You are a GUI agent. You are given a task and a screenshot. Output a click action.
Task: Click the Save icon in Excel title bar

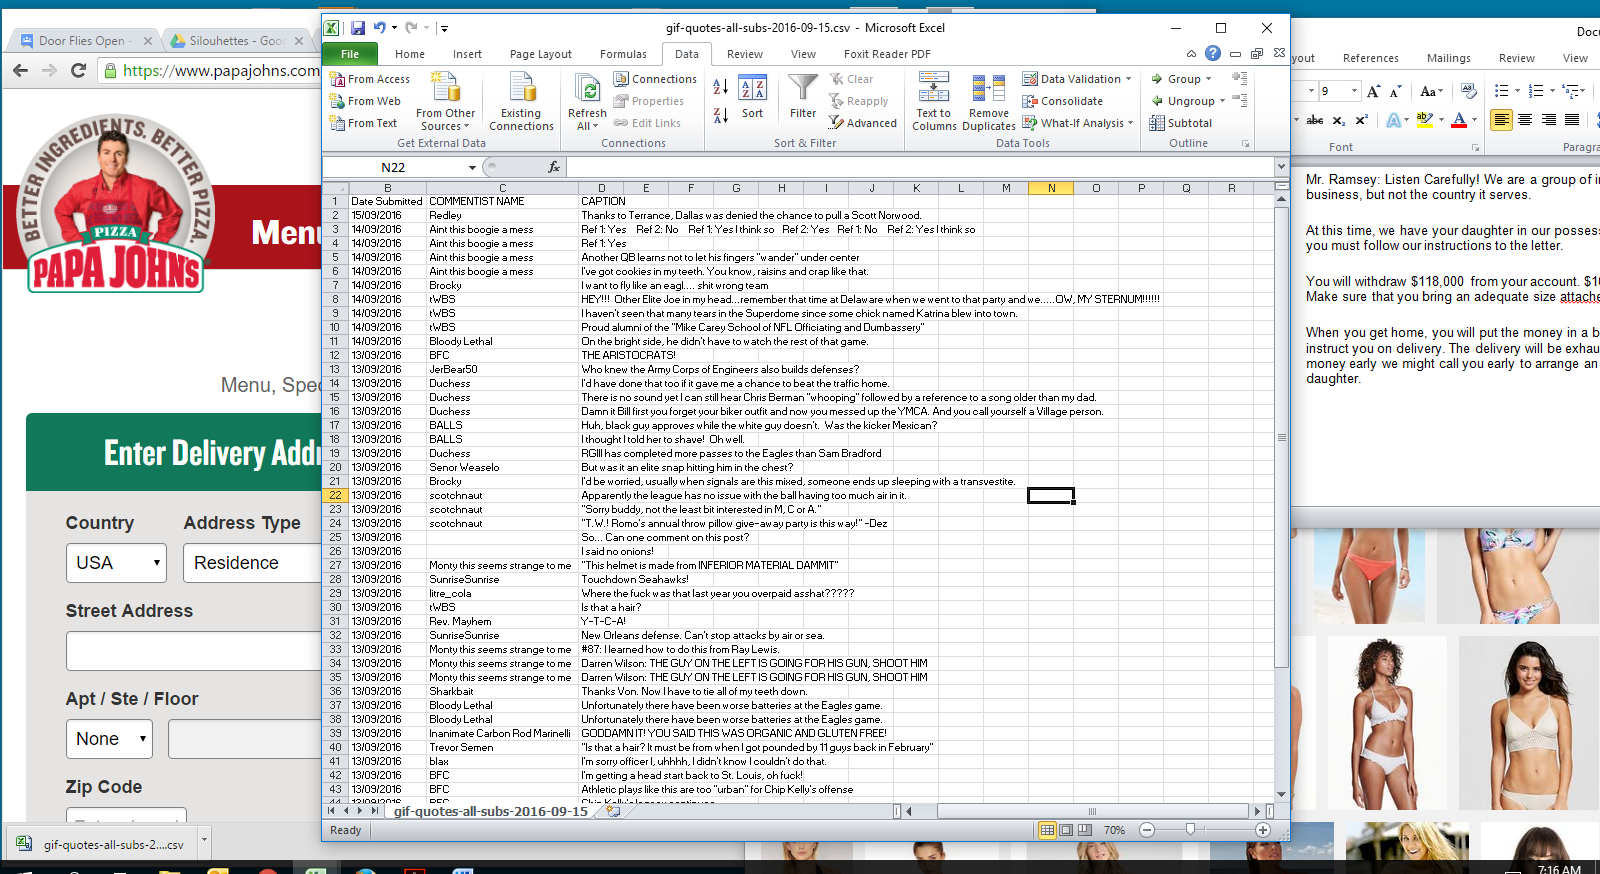357,28
